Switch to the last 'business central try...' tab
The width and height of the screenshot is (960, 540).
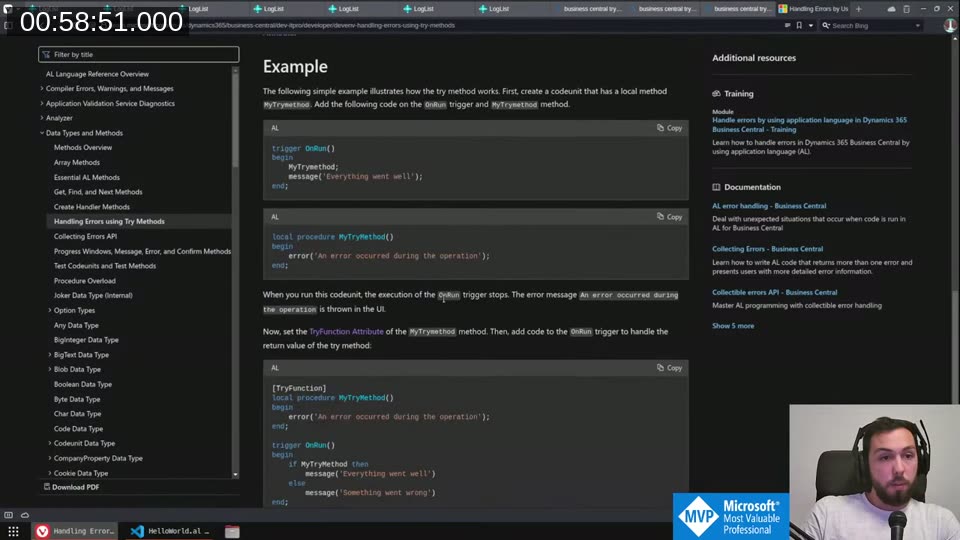click(x=741, y=9)
